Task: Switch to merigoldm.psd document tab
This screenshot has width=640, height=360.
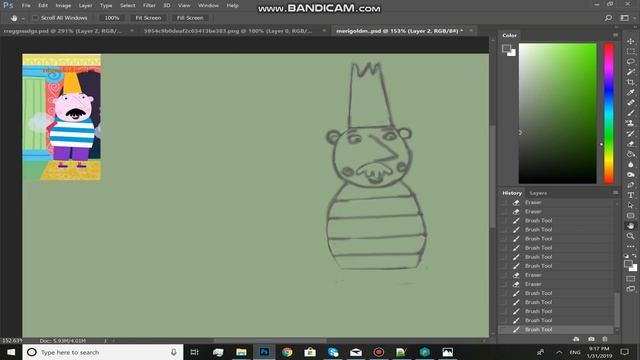Action: tap(399, 31)
